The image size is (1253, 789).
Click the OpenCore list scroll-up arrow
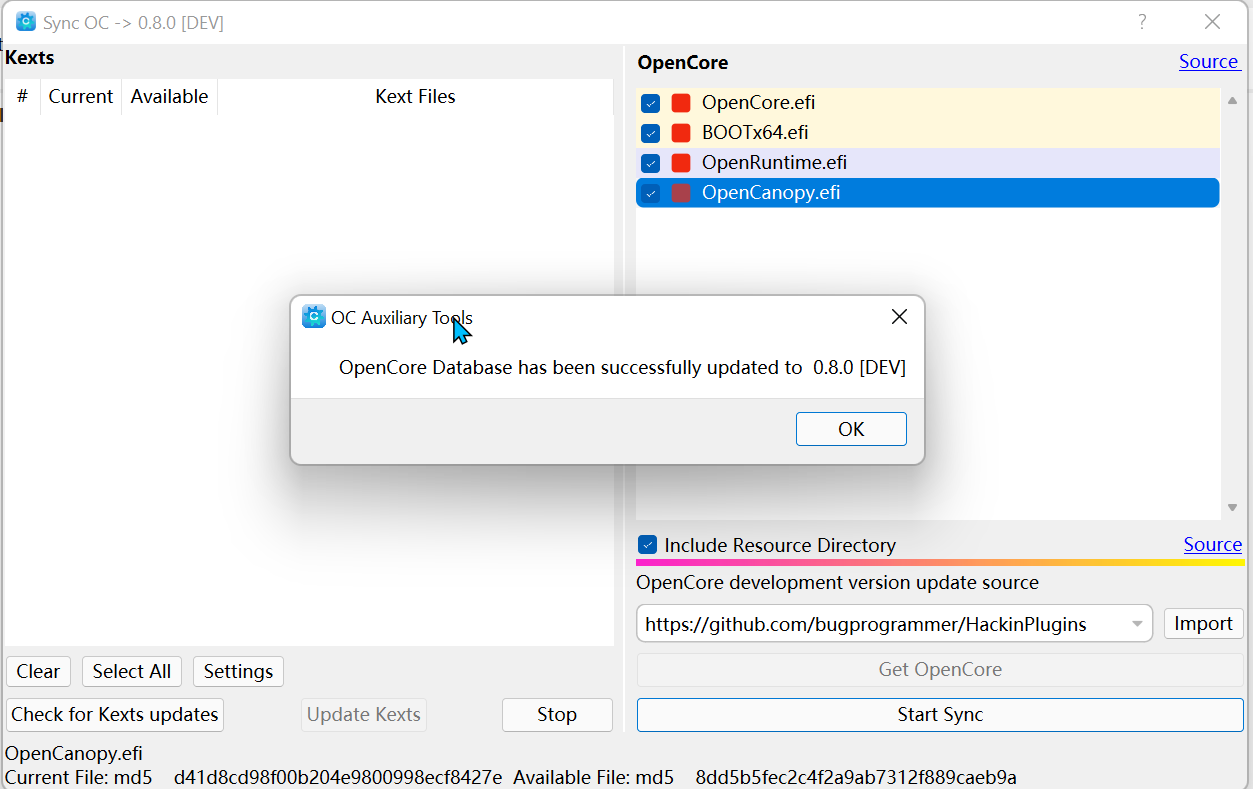pos(1232,101)
